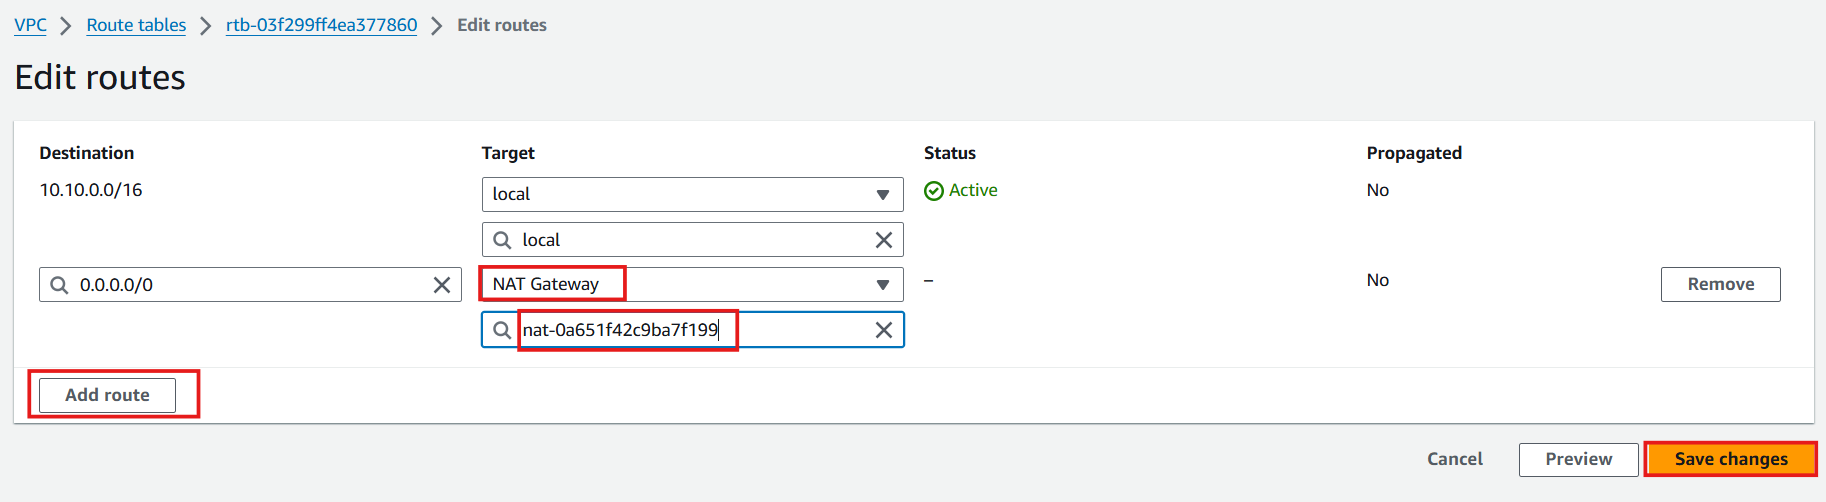Click the arrow on NAT Gateway dropdown
1826x502 pixels.
pyautogui.click(x=883, y=285)
